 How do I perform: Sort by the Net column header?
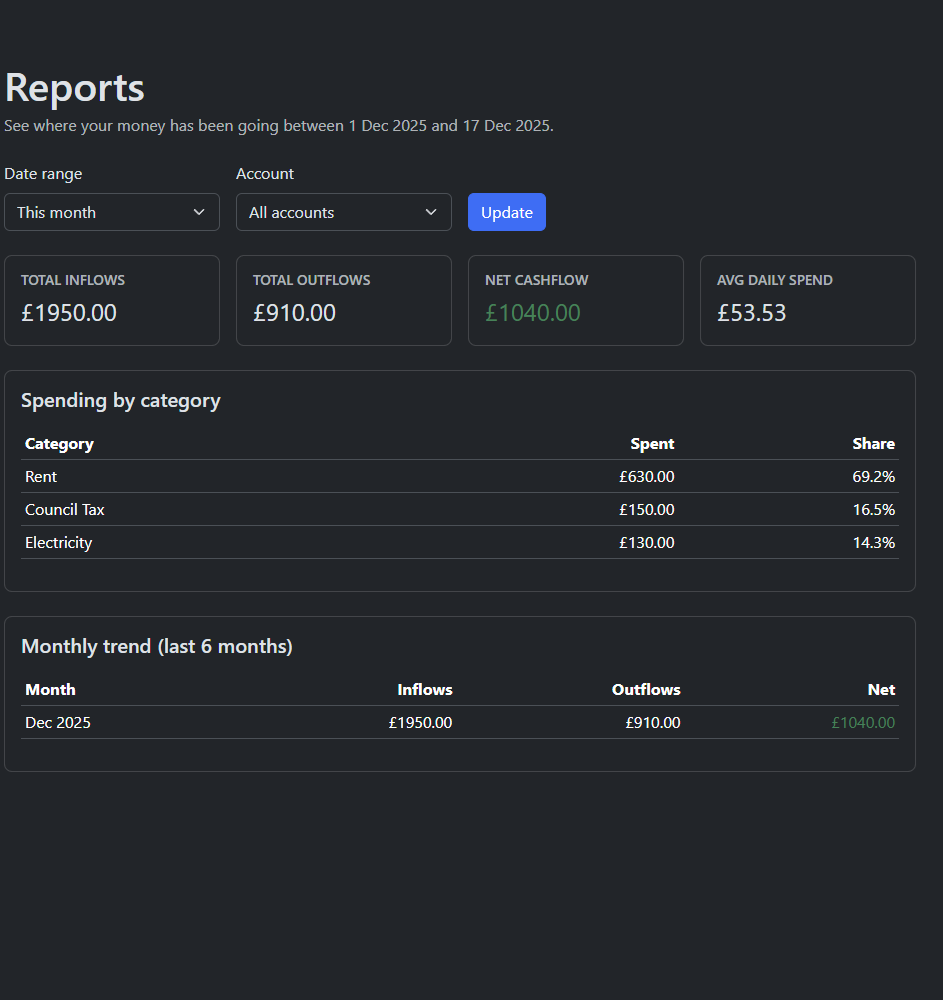tap(881, 689)
